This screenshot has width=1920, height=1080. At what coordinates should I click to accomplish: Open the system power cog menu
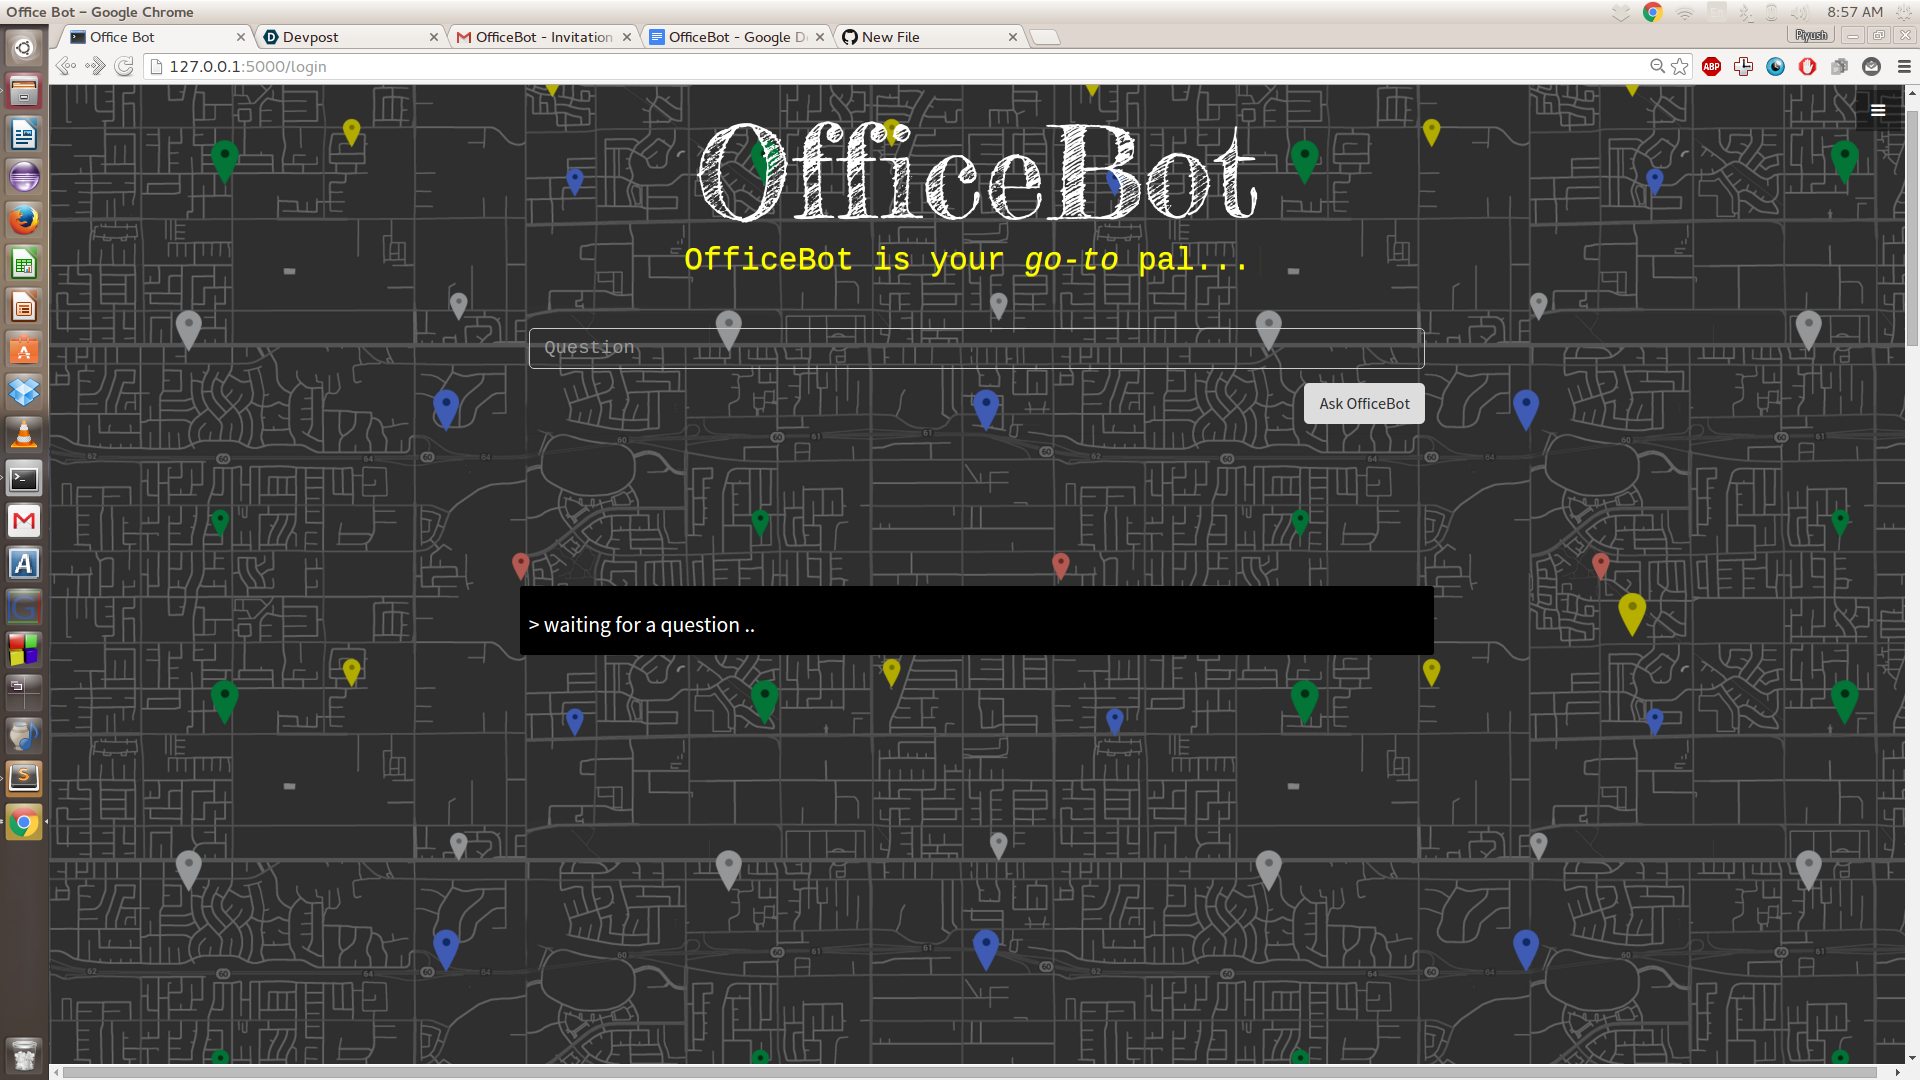coord(1903,12)
